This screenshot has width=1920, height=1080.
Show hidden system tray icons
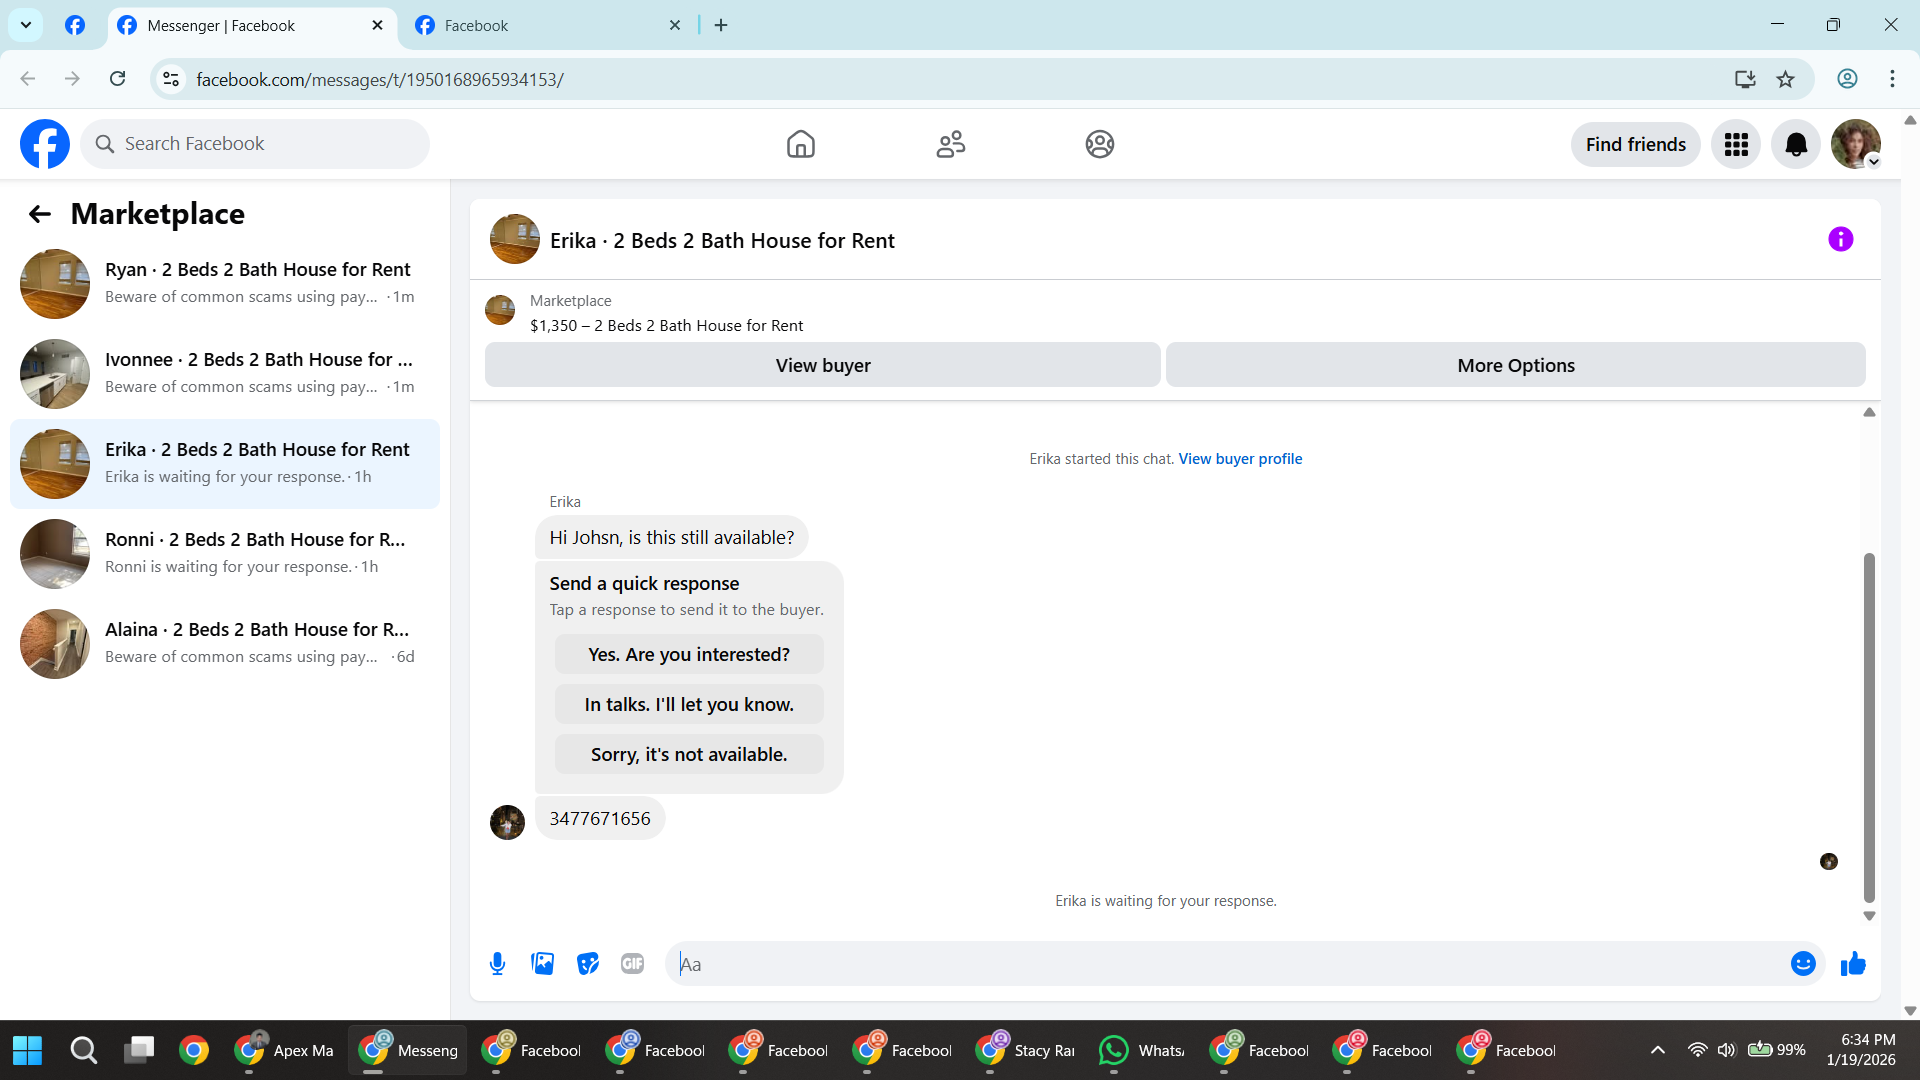click(x=1657, y=1050)
